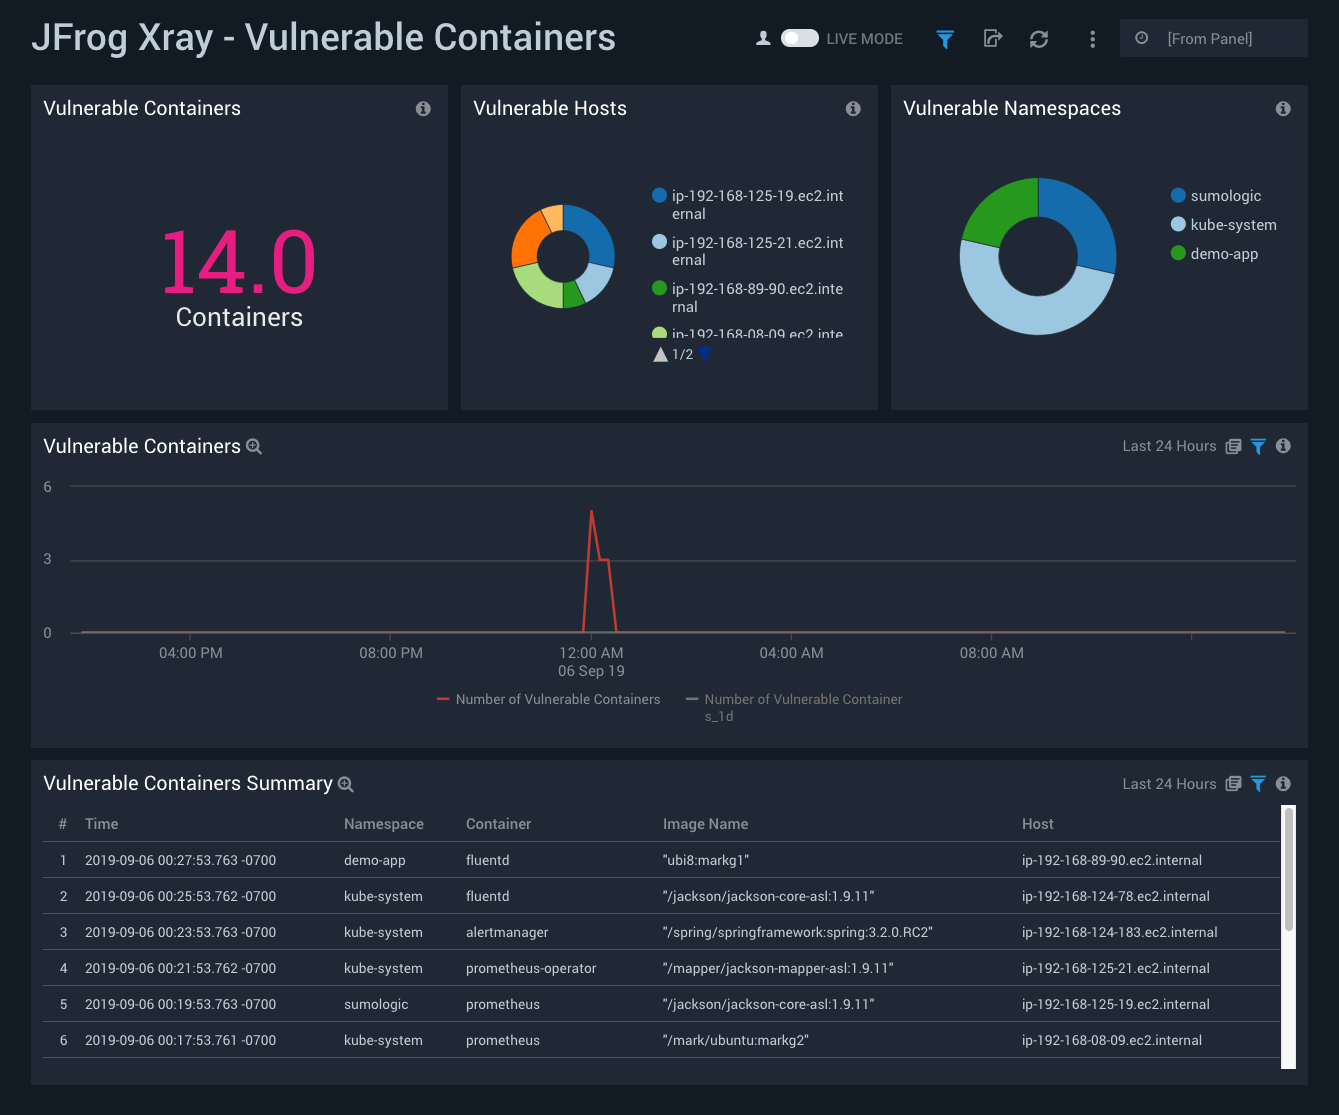This screenshot has width=1339, height=1115.
Task: Show info for Vulnerable Namespaces panel
Action: click(1283, 109)
